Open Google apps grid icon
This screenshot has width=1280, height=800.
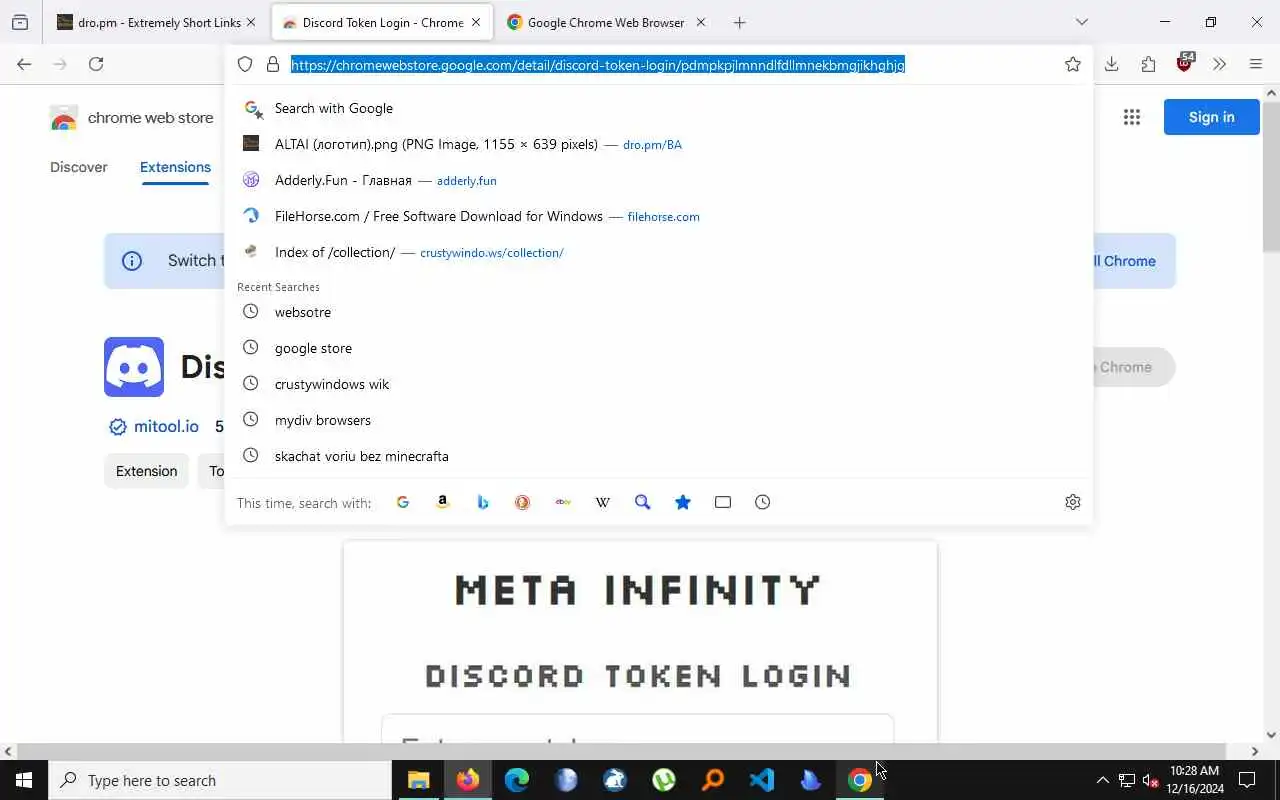coord(1132,117)
